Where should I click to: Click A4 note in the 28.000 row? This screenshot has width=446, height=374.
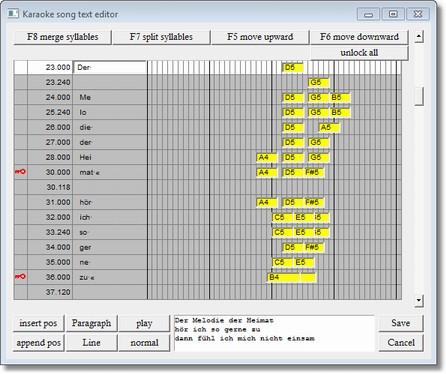tap(267, 157)
